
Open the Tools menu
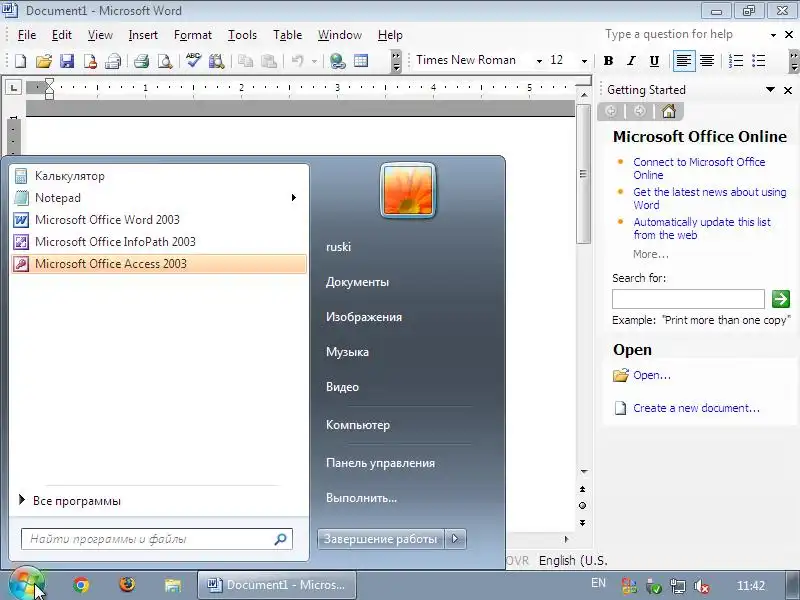242,35
